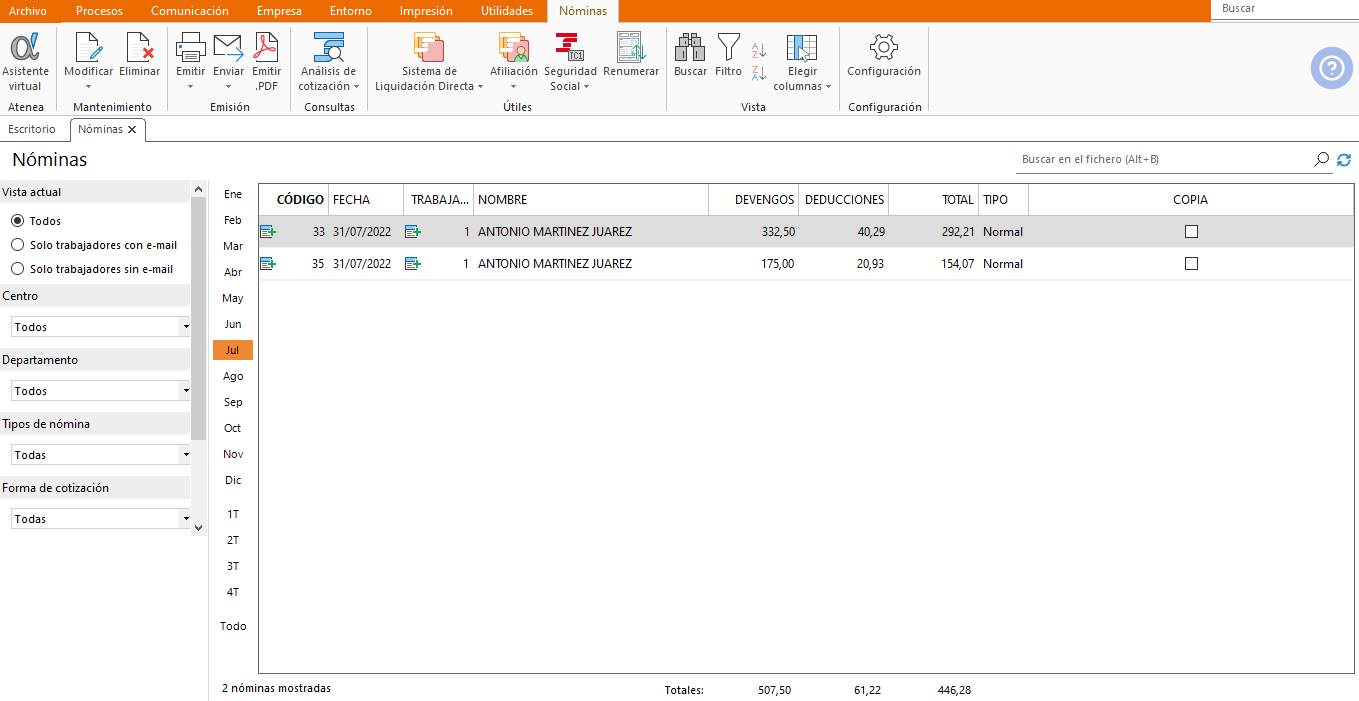Viewport: 1359px width, 701px height.
Task: Click the help question mark button
Action: [x=1331, y=68]
